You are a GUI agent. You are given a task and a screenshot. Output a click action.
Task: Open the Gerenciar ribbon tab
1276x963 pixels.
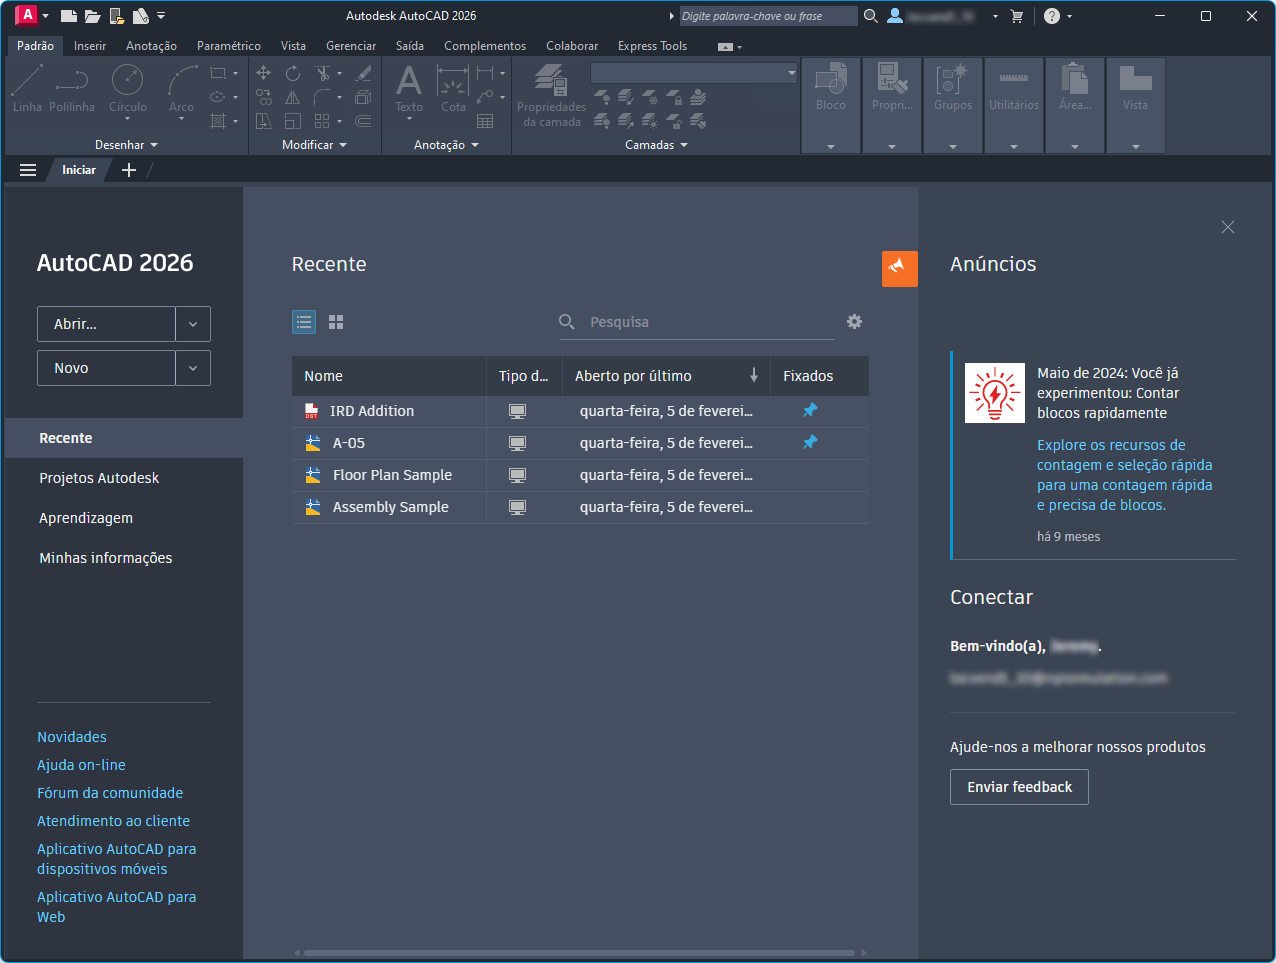tap(351, 46)
